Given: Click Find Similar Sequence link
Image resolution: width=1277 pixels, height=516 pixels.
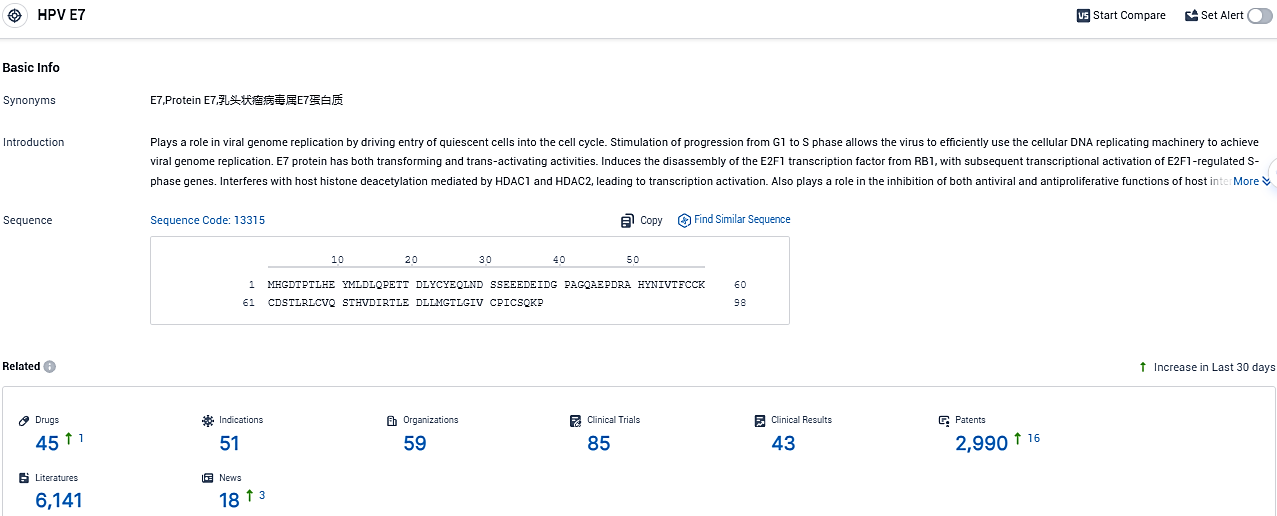Looking at the screenshot, I should tap(741, 220).
